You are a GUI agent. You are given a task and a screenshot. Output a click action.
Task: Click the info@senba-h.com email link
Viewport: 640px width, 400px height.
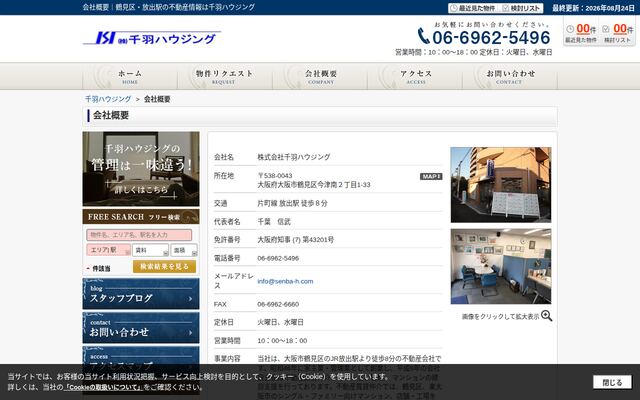coord(285,281)
